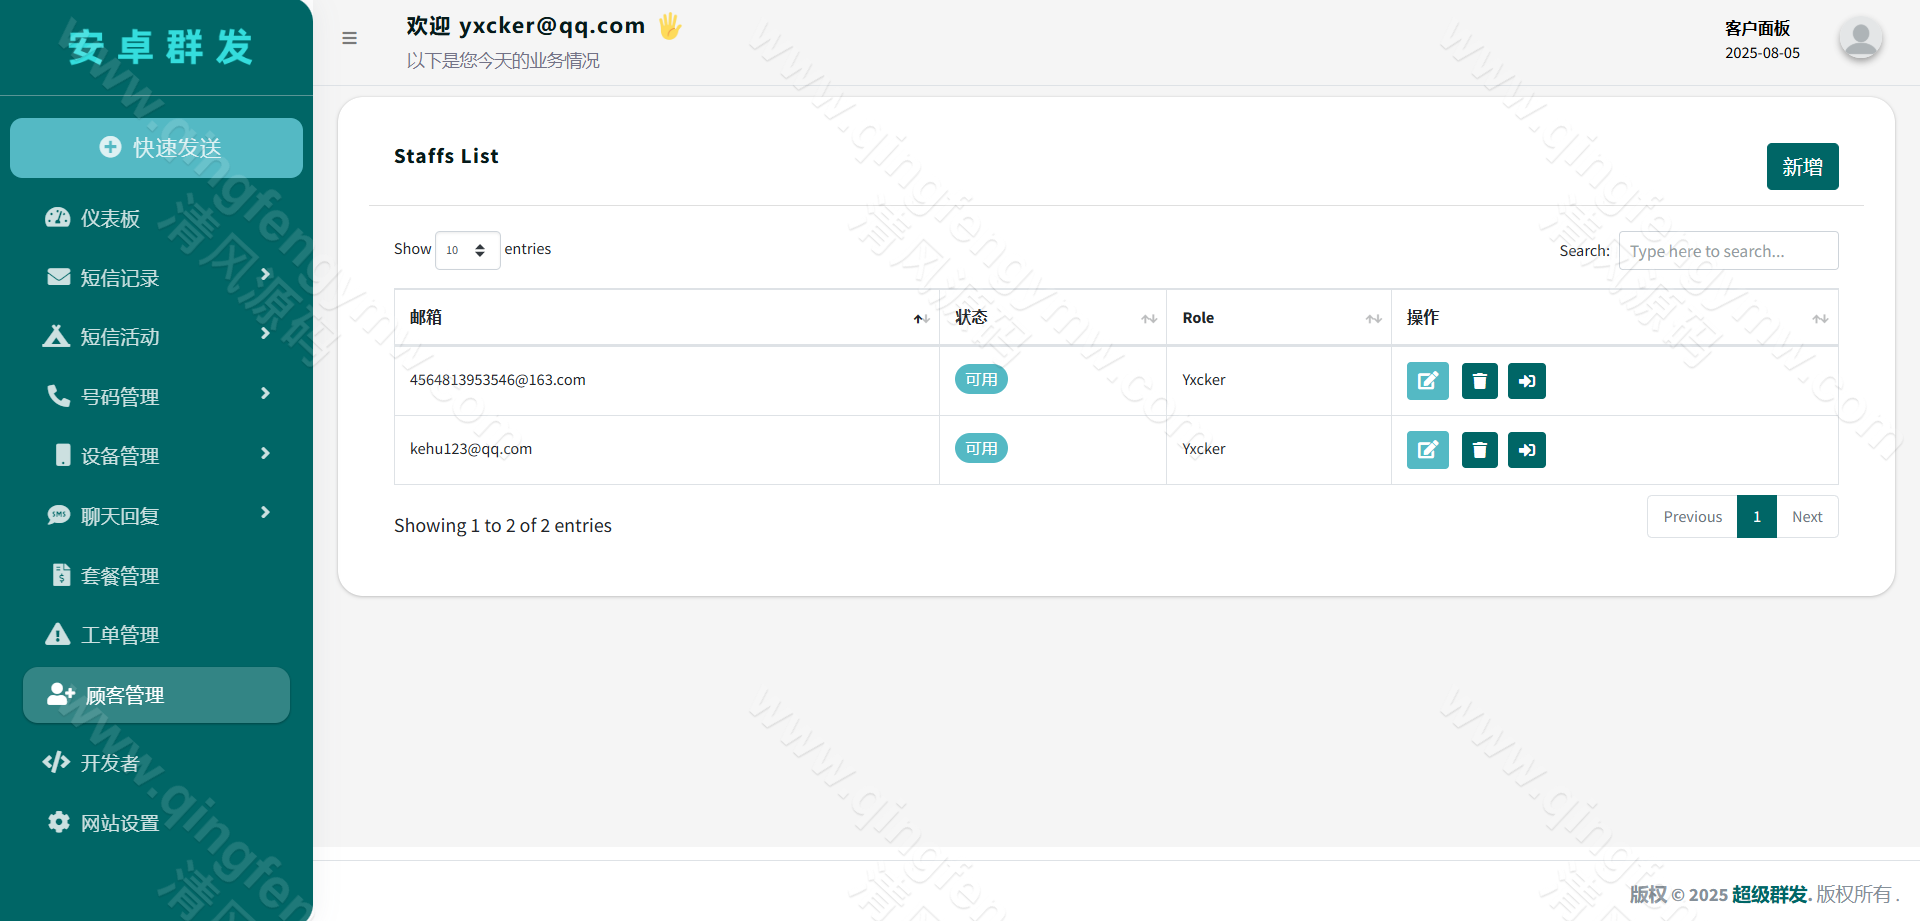Click the 套餐管理 invoice icon
This screenshot has width=1920, height=921.
(x=62, y=575)
